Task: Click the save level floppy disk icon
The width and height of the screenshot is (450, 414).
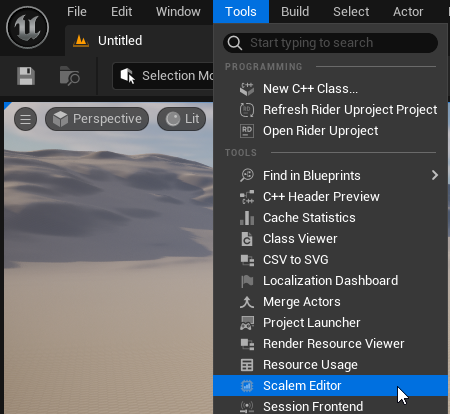Action: point(26,76)
